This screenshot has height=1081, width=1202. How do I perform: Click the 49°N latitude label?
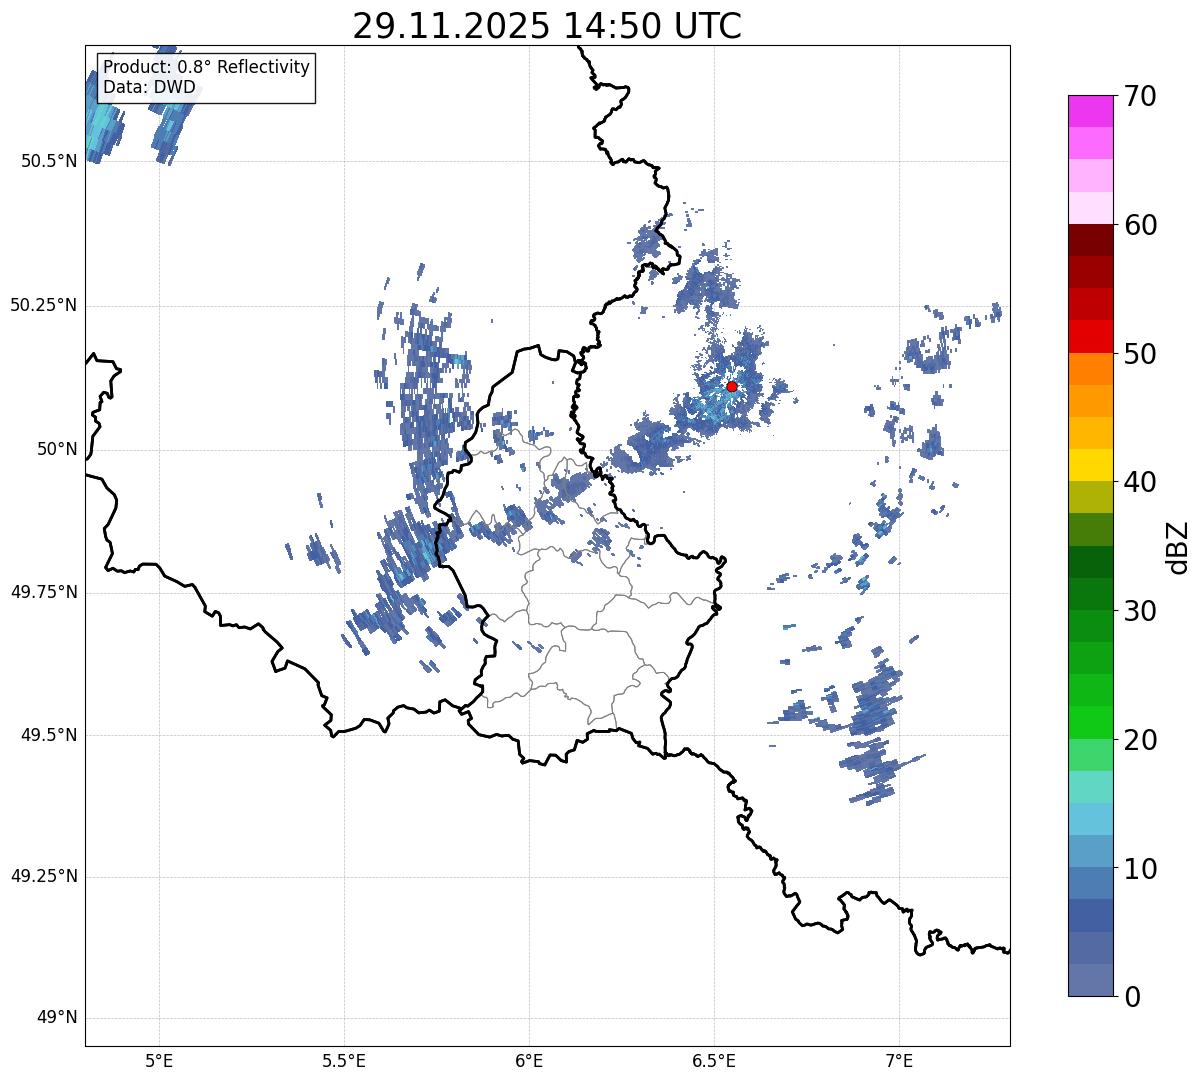tap(57, 1017)
